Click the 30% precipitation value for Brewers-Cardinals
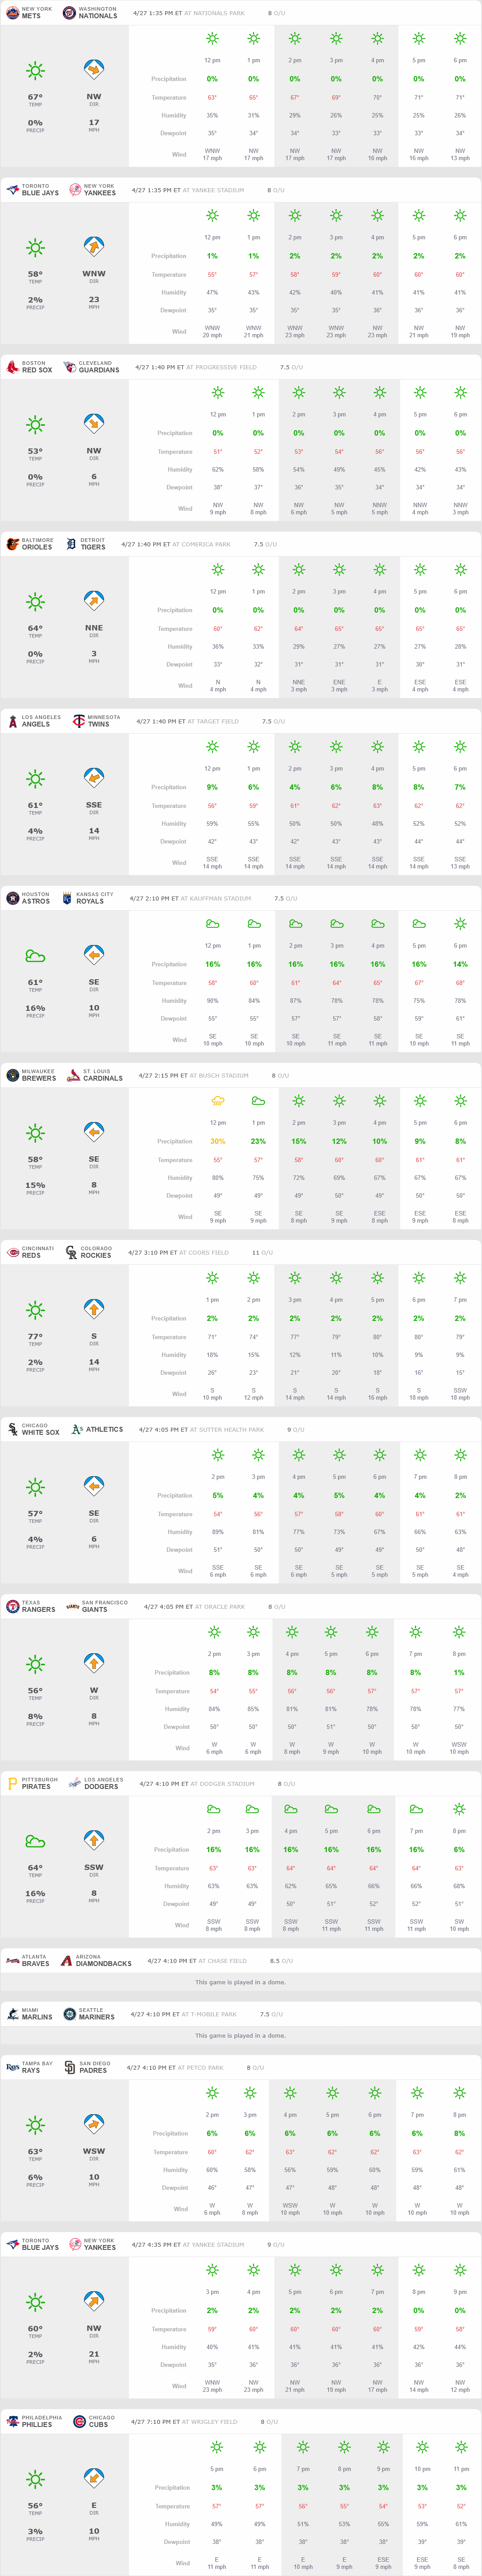The image size is (482, 2576). click(x=217, y=1141)
